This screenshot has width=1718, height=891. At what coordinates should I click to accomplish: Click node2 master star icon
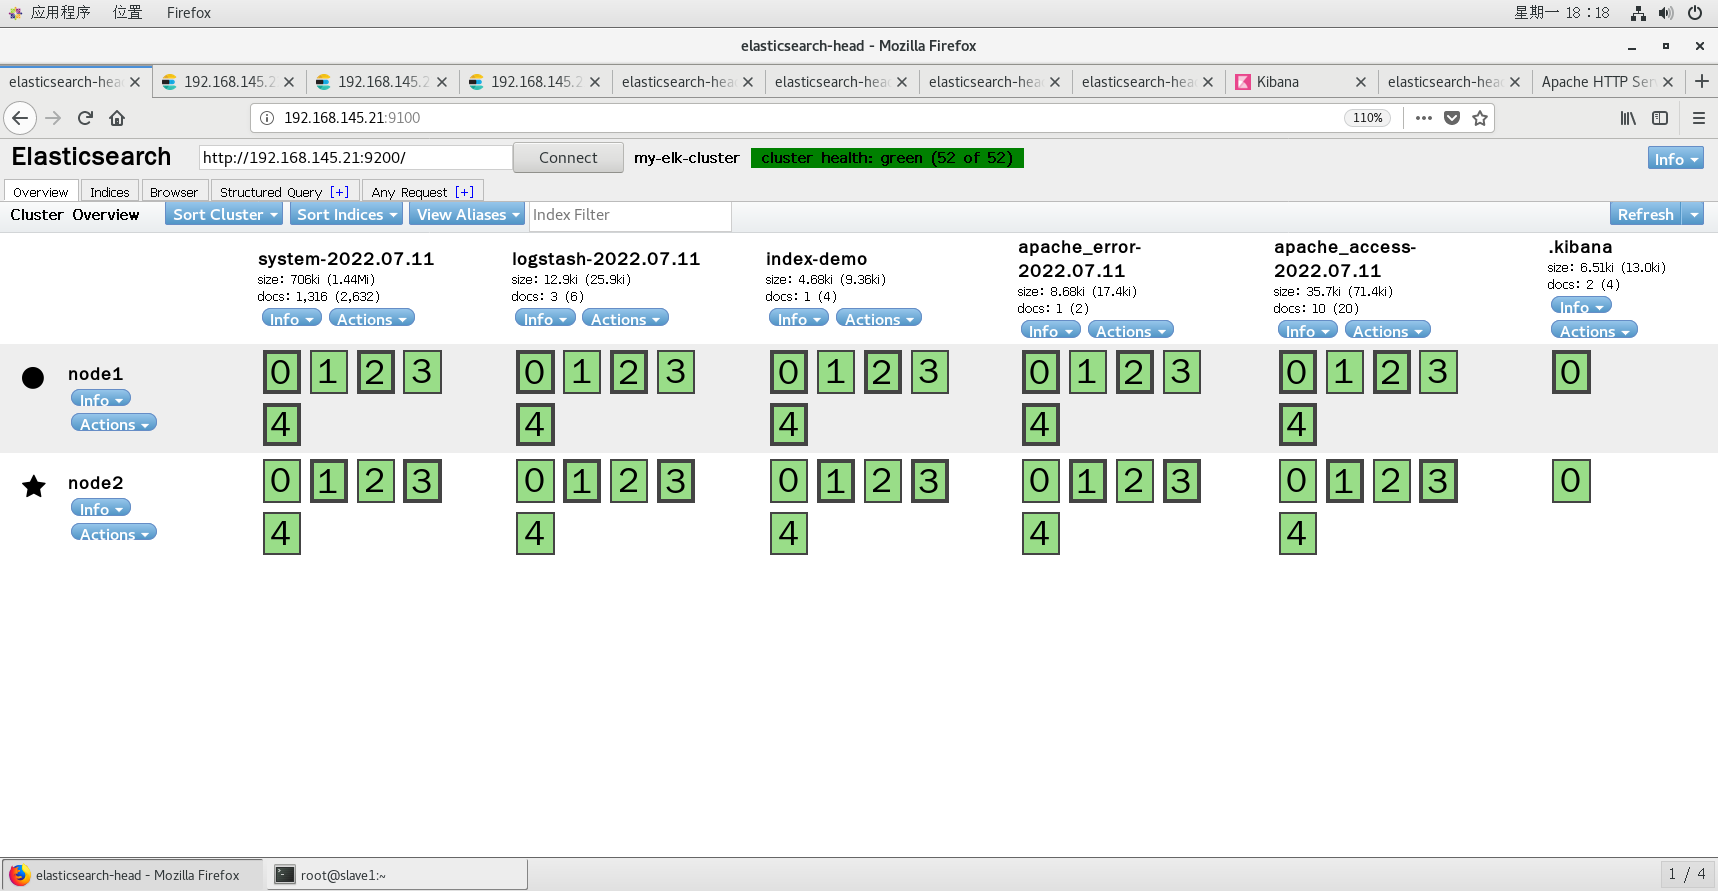tap(34, 486)
